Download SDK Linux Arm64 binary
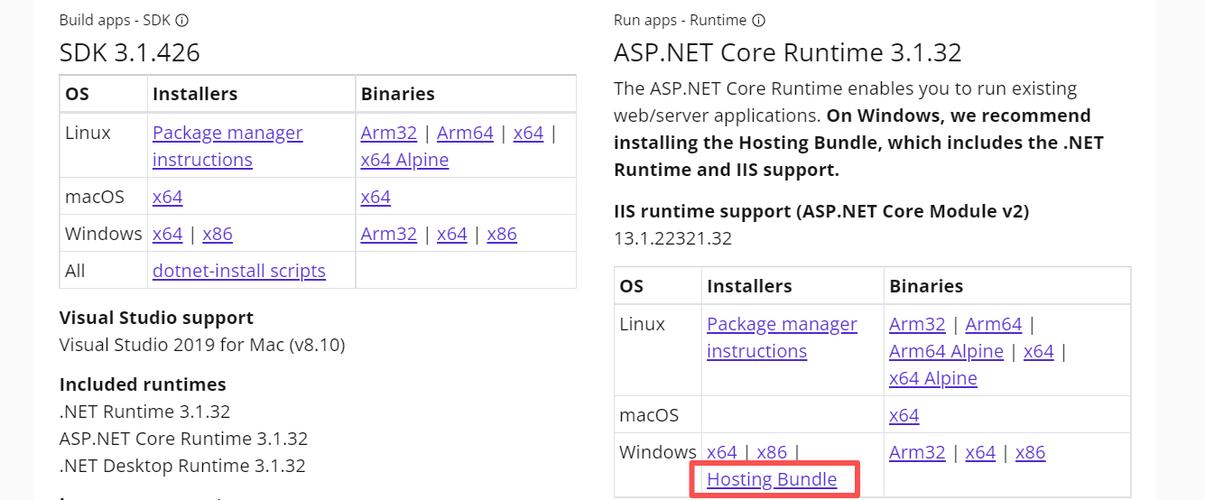Screen dimensions: 1205x500 click(465, 133)
